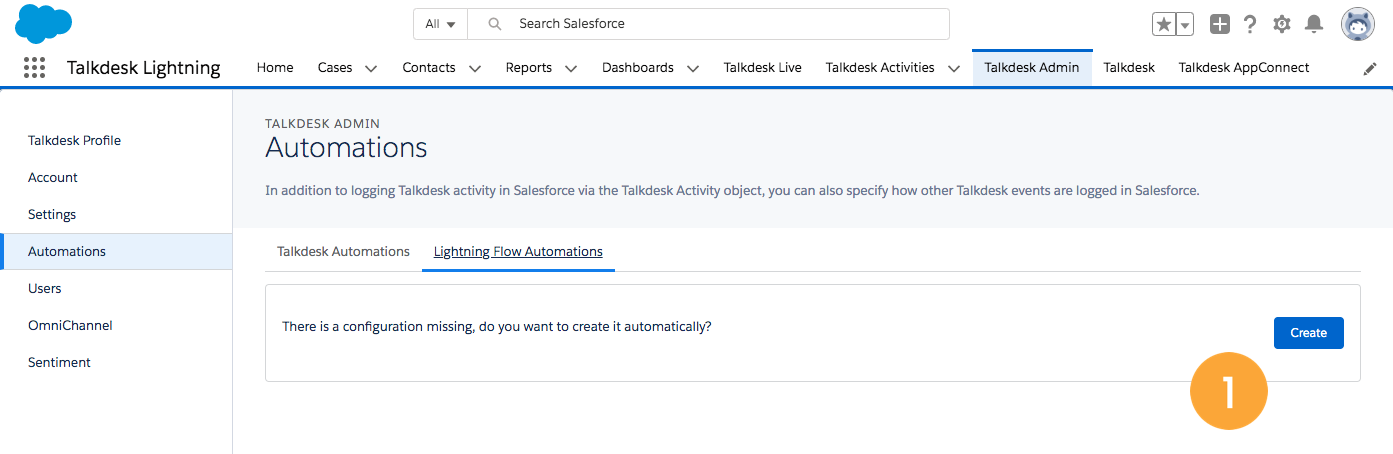Viewport: 1393px width, 454px height.
Task: Expand the Reports tab chevron
Action: pyautogui.click(x=571, y=69)
